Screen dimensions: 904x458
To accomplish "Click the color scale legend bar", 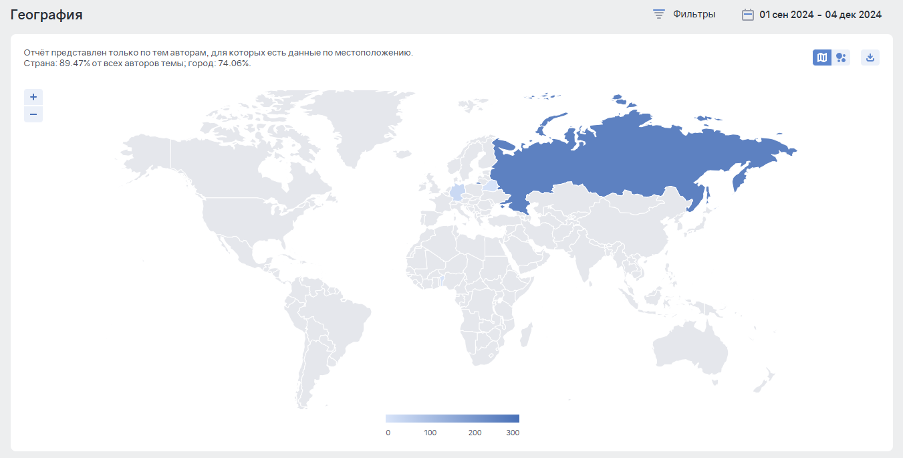I will pos(452,418).
